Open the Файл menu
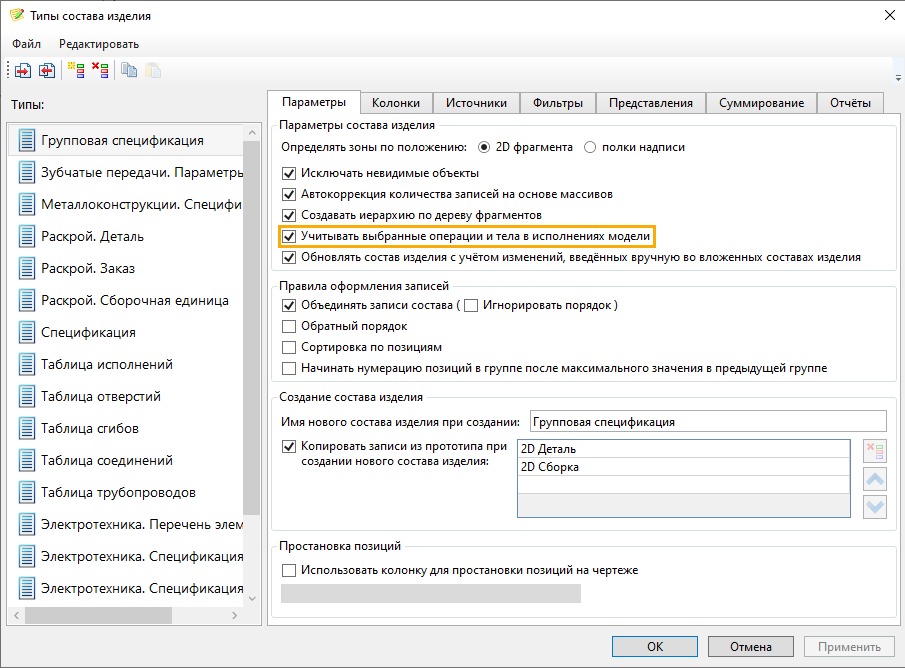Screen dimensions: 905x668 (x=27, y=44)
